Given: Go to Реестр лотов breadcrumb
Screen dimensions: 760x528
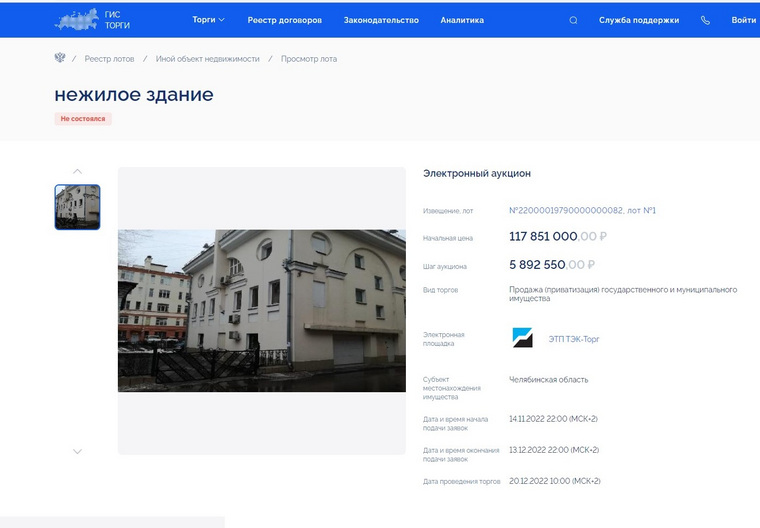Looking at the screenshot, I should [x=110, y=59].
